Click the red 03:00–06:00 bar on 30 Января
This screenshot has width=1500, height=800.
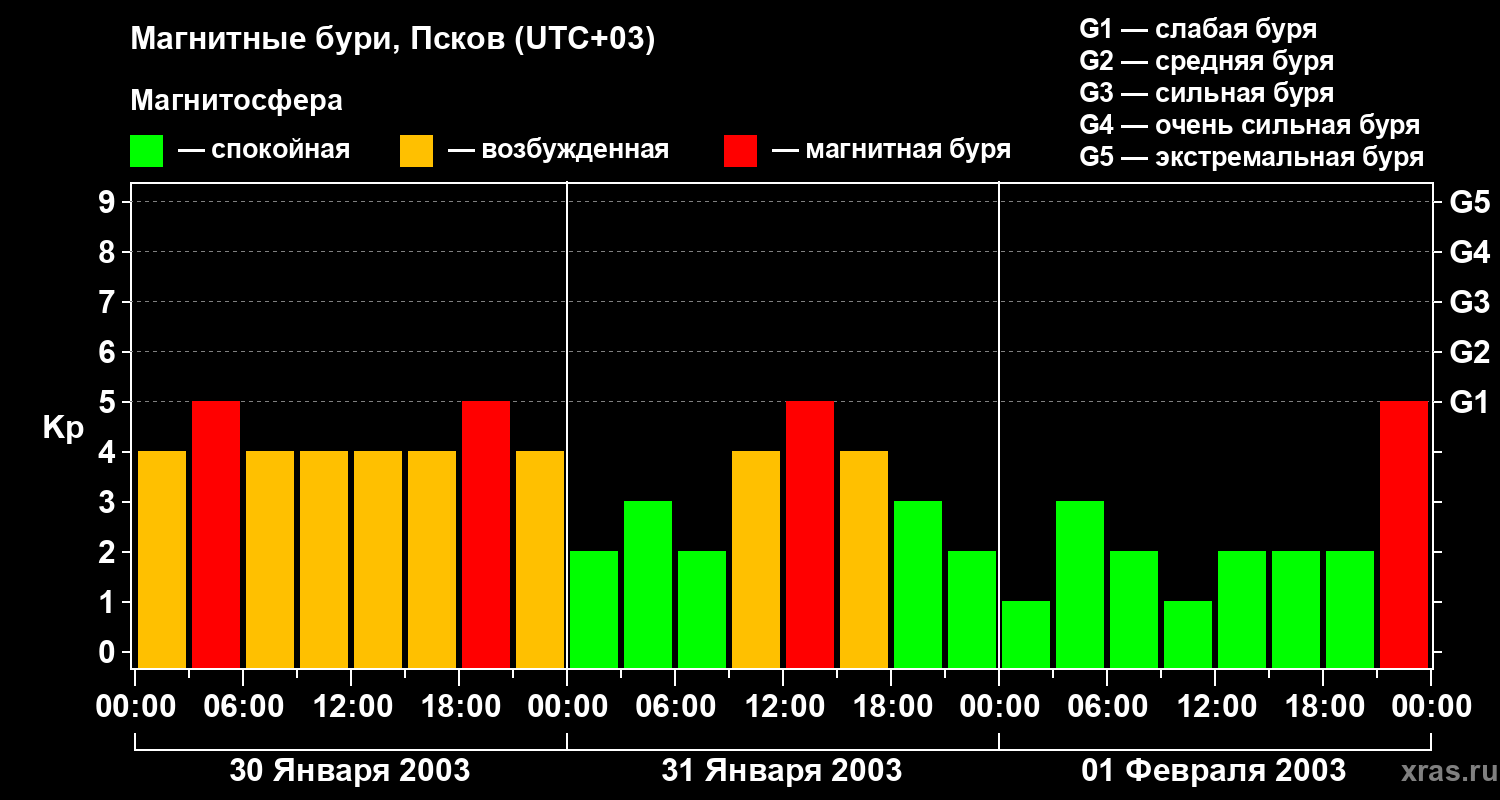pos(216,534)
